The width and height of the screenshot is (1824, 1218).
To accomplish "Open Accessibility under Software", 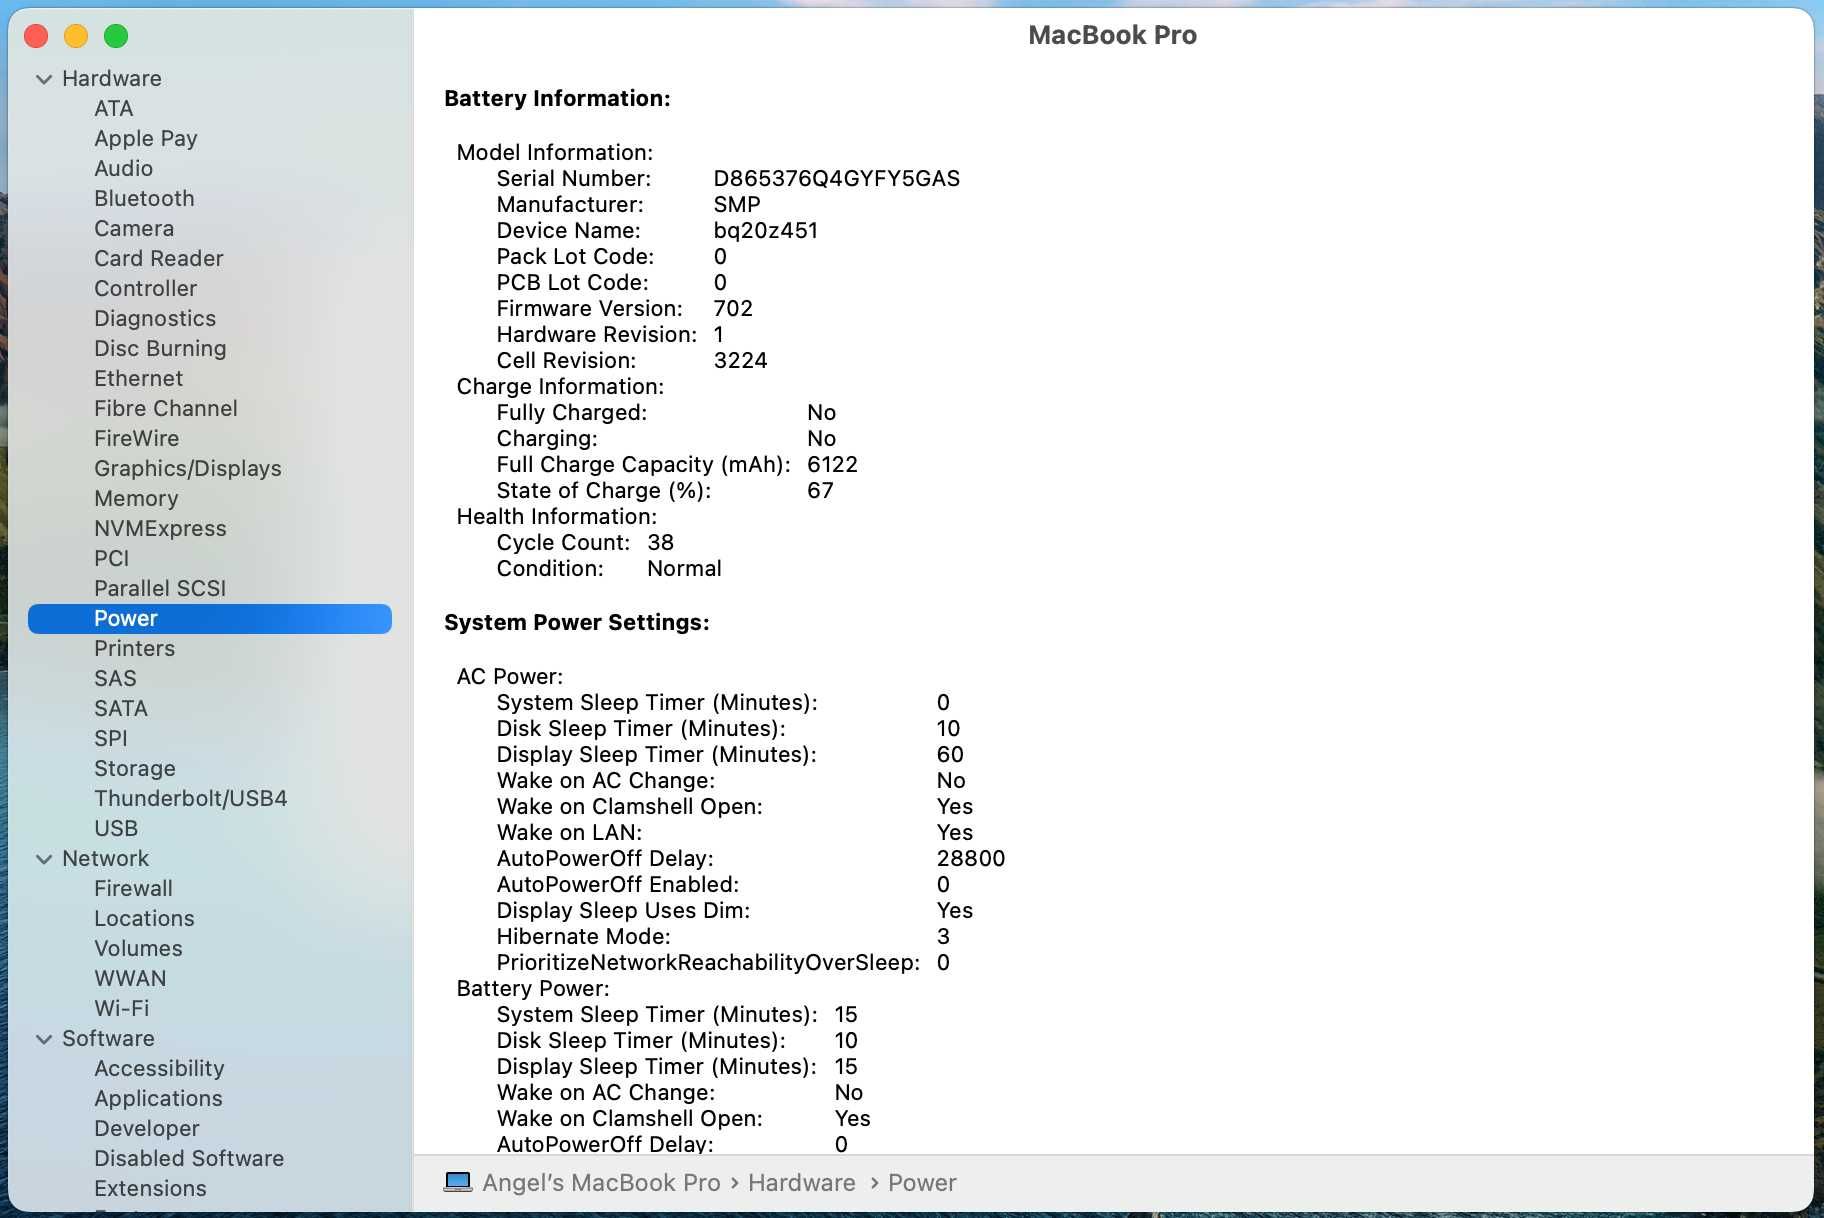I will [x=159, y=1068].
